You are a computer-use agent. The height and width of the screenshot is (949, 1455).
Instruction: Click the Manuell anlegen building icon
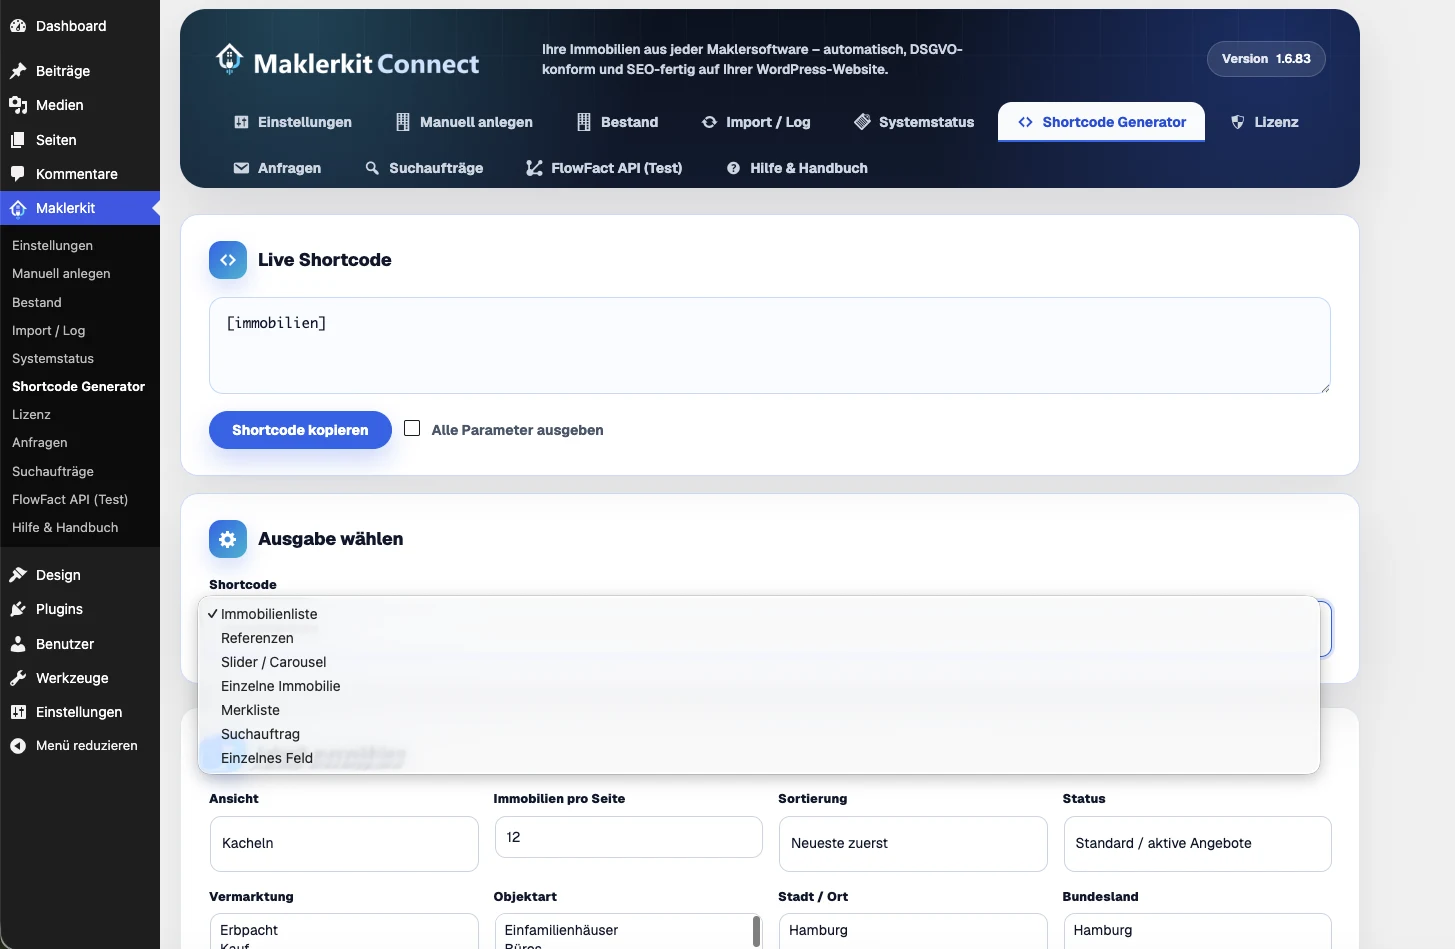point(403,122)
